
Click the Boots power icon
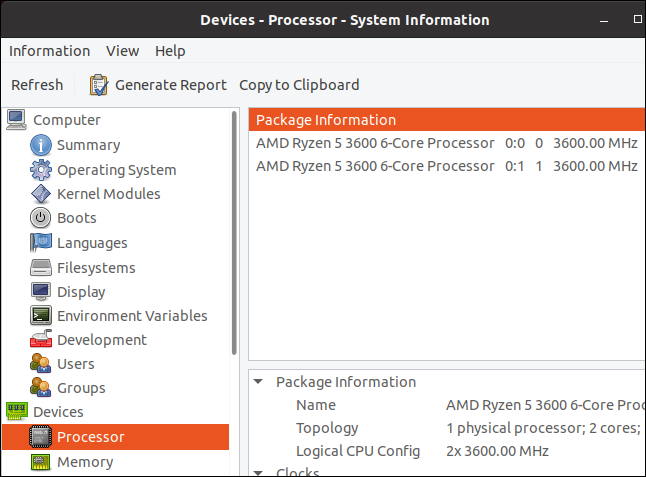tap(41, 218)
